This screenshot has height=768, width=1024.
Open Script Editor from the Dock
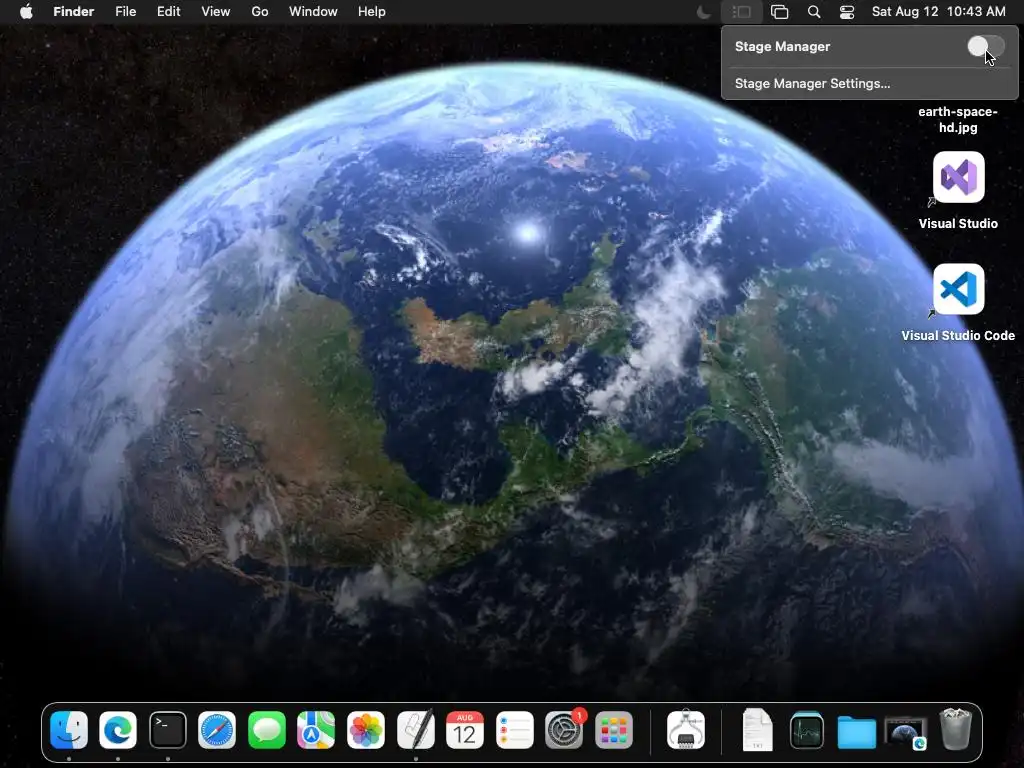tap(415, 729)
